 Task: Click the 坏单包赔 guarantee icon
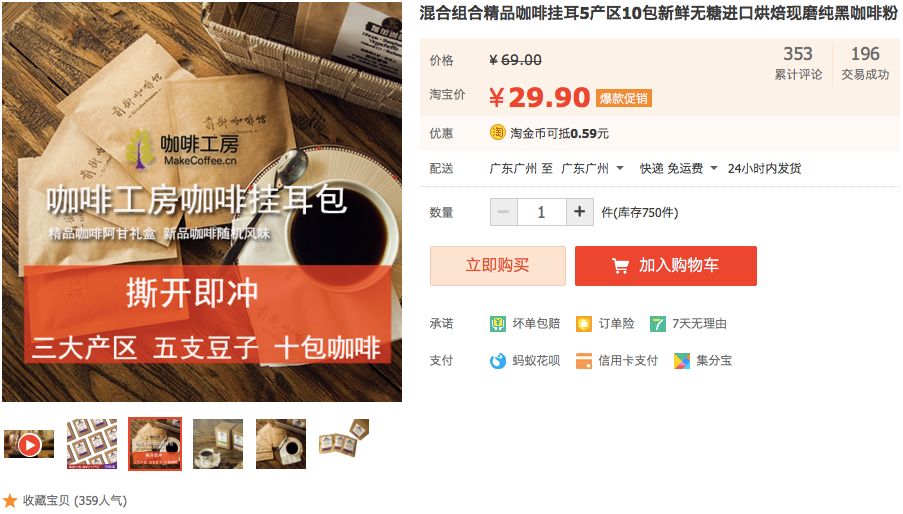[x=497, y=323]
